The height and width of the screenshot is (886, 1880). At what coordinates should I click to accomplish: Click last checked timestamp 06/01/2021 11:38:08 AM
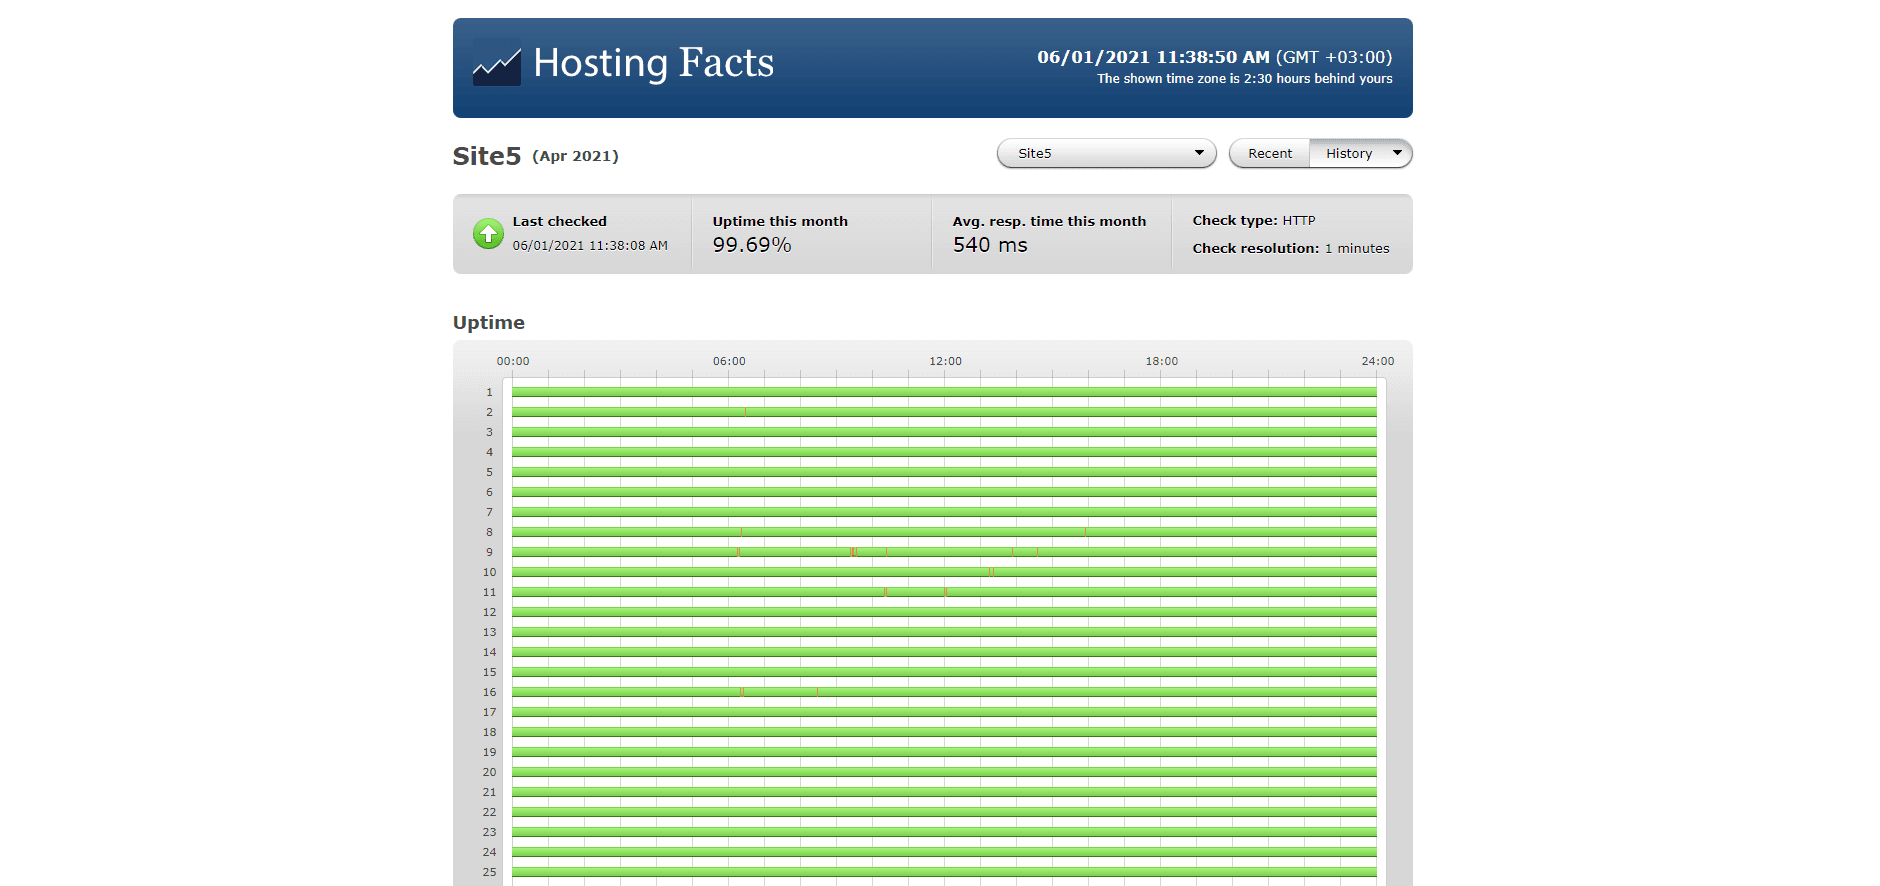[590, 245]
